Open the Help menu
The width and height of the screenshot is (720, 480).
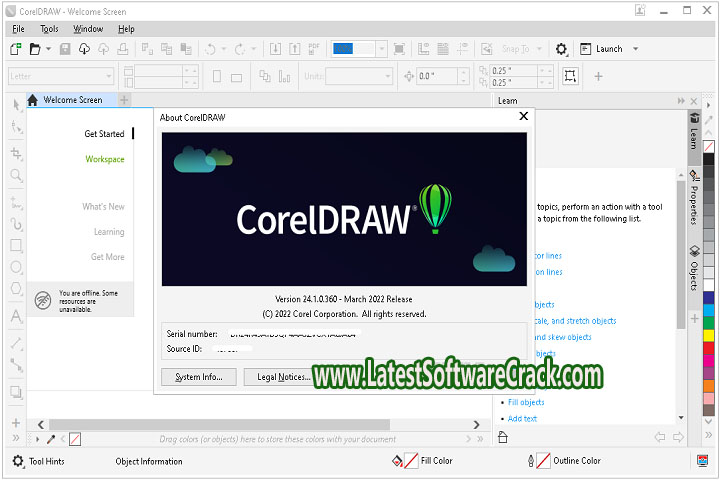click(x=126, y=29)
